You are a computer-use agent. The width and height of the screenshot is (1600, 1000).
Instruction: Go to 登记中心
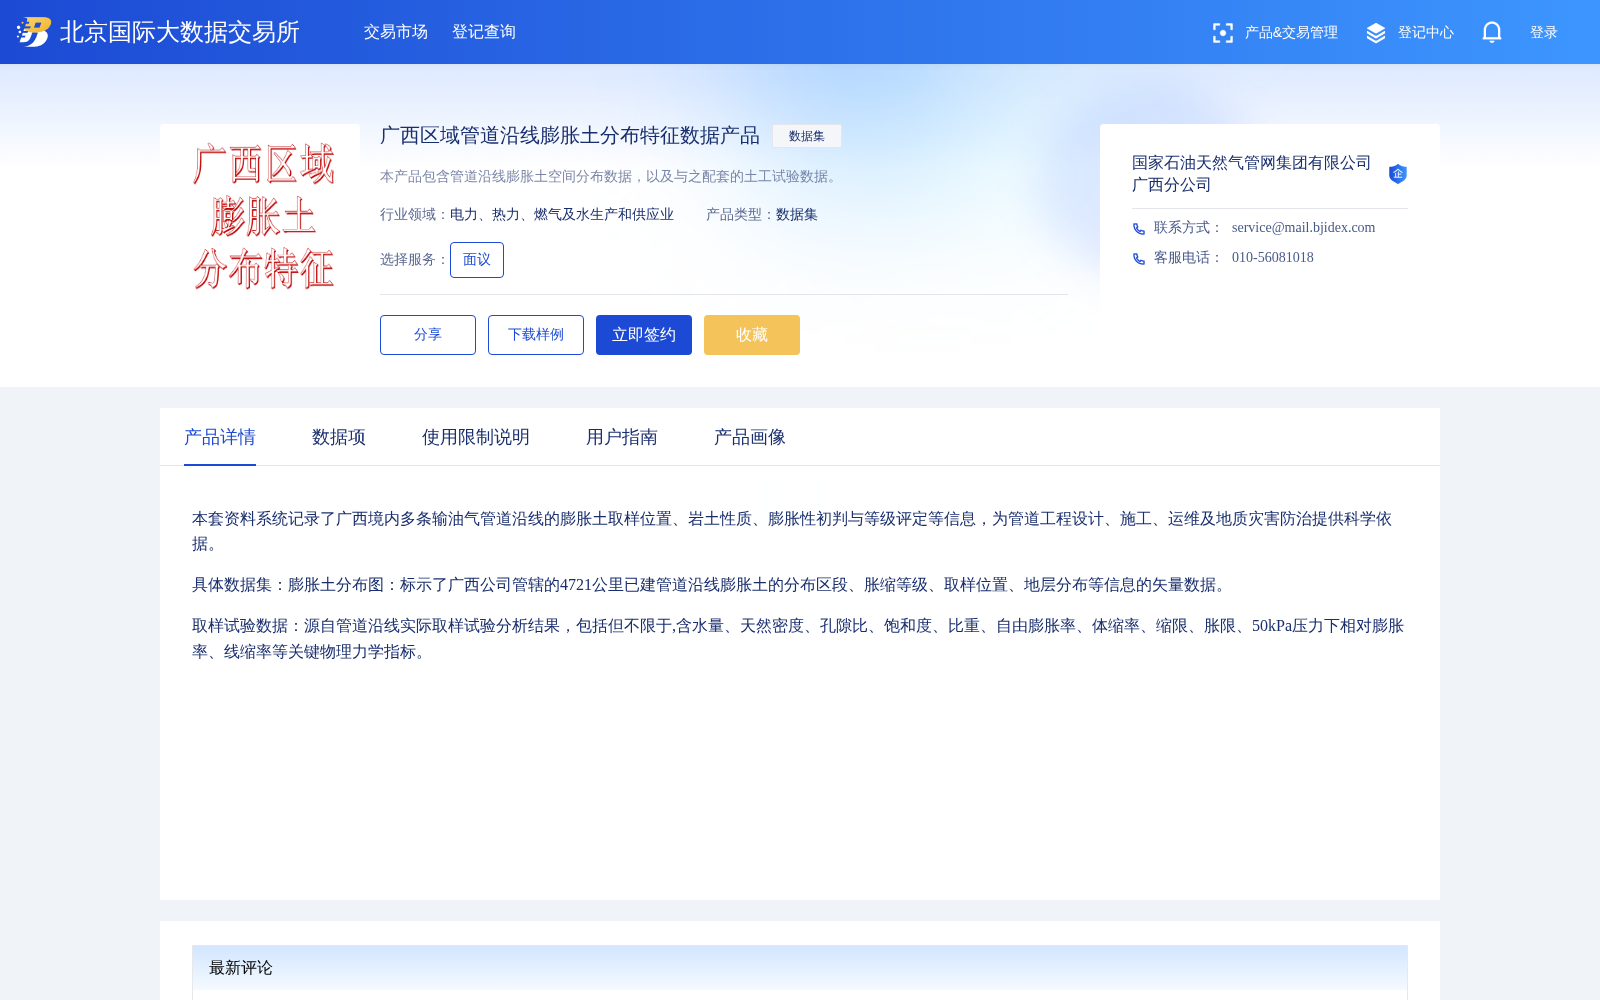point(1426,33)
